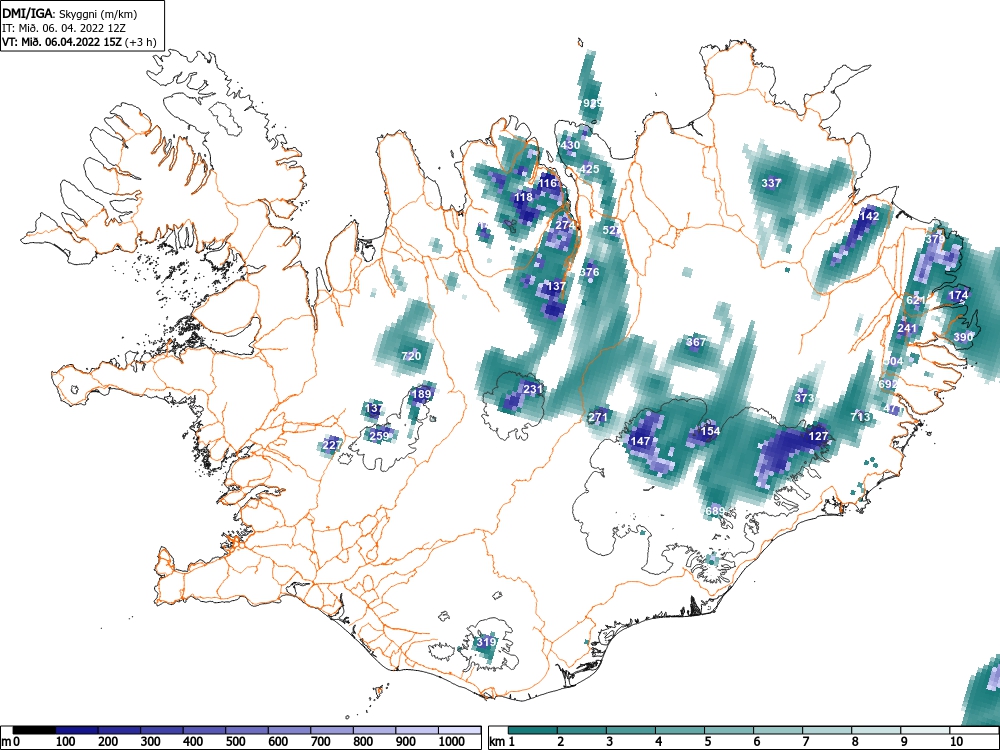
Task: Click the 189 value label
Action: pyautogui.click(x=421, y=394)
